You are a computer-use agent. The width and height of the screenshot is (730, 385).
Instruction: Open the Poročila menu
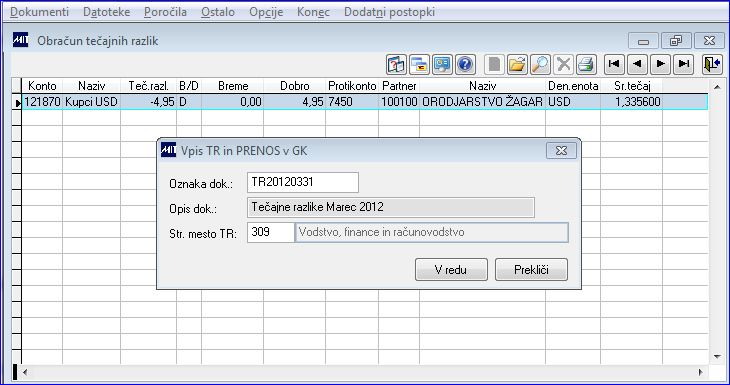165,12
